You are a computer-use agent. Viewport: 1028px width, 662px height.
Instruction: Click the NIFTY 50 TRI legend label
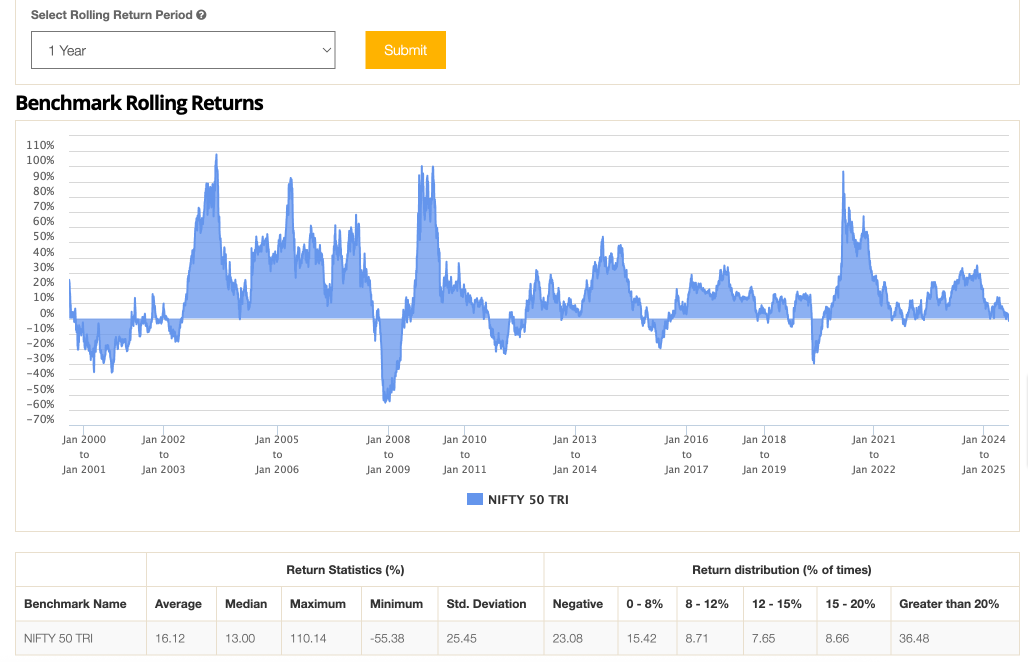click(528, 499)
